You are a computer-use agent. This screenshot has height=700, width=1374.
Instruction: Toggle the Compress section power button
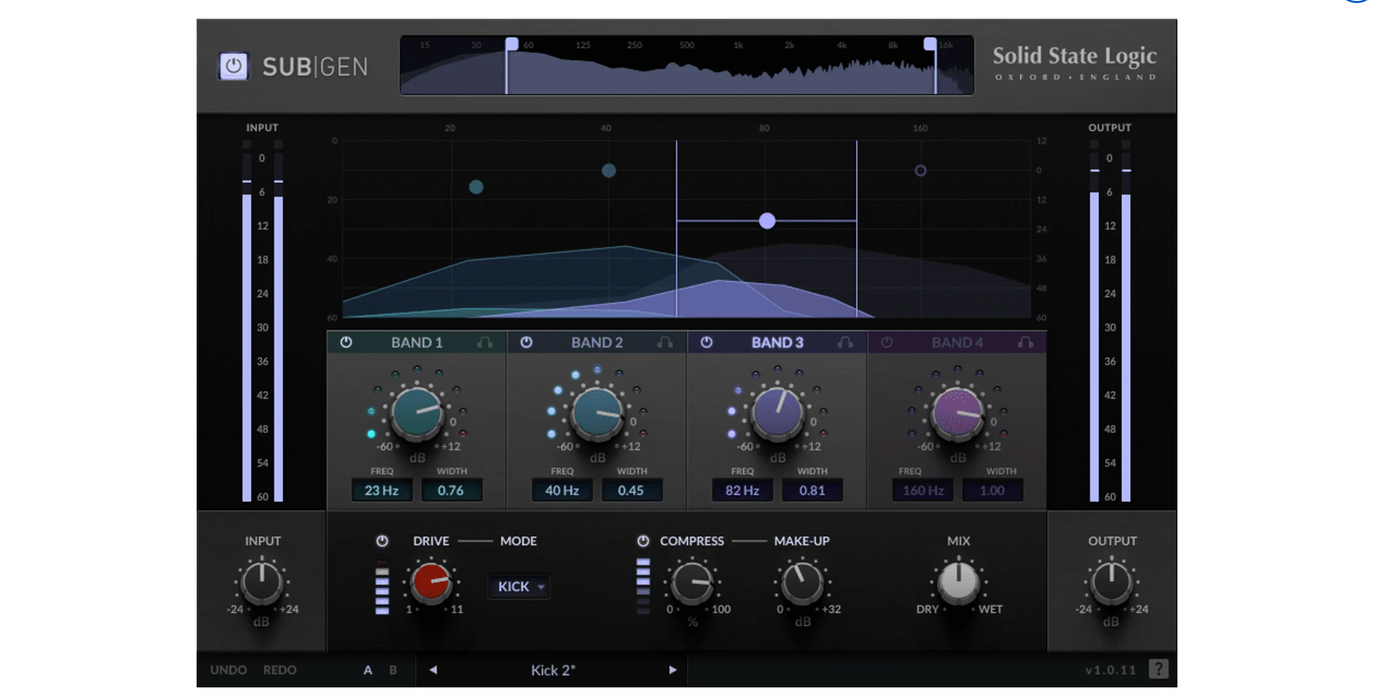point(643,541)
